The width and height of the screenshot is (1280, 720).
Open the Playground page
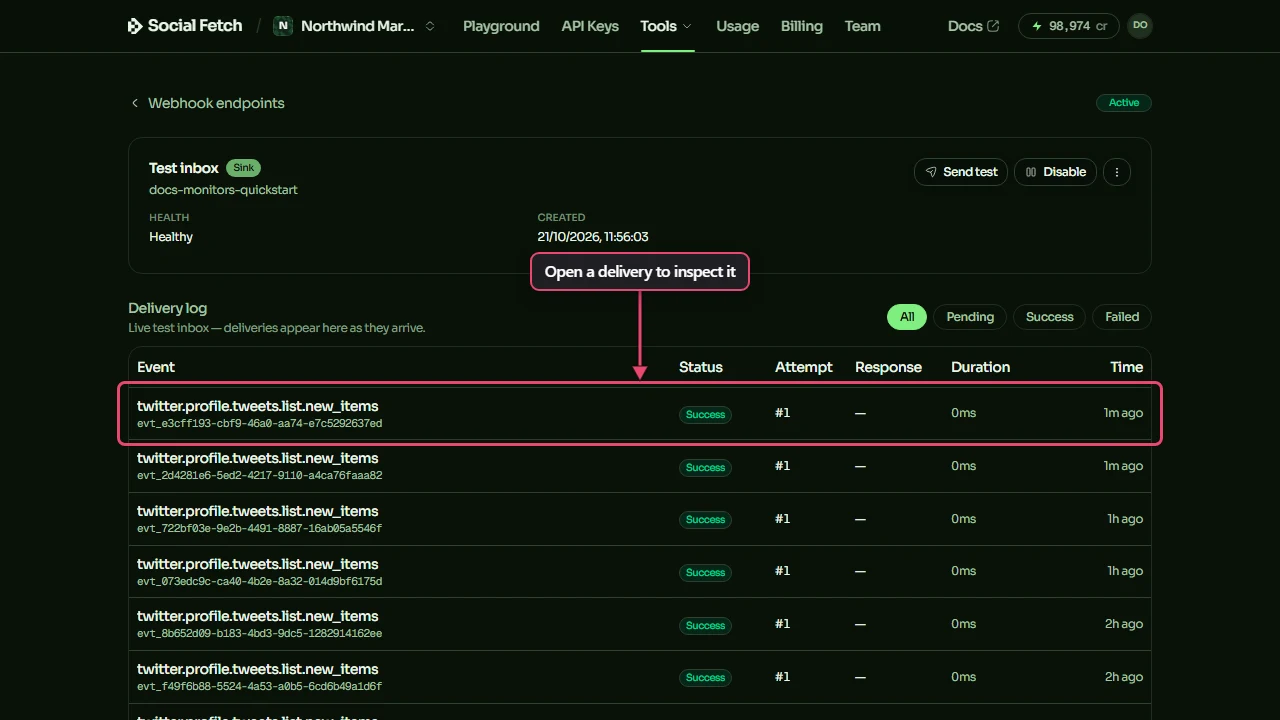[x=501, y=26]
